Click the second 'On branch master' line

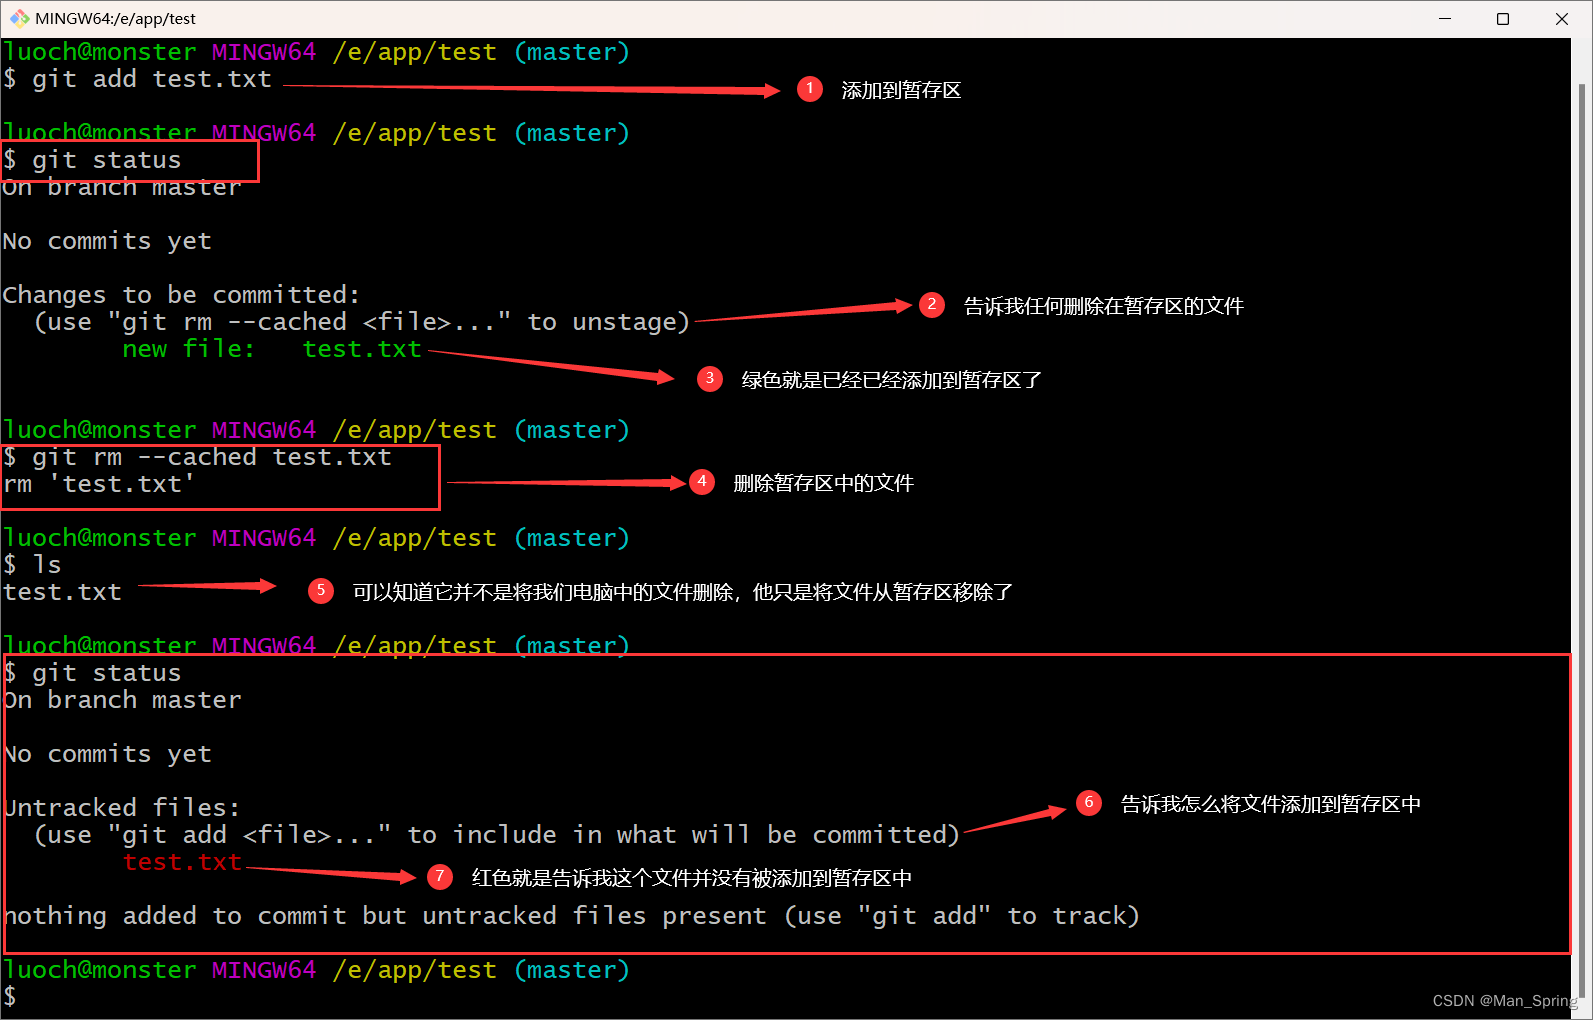tap(122, 700)
